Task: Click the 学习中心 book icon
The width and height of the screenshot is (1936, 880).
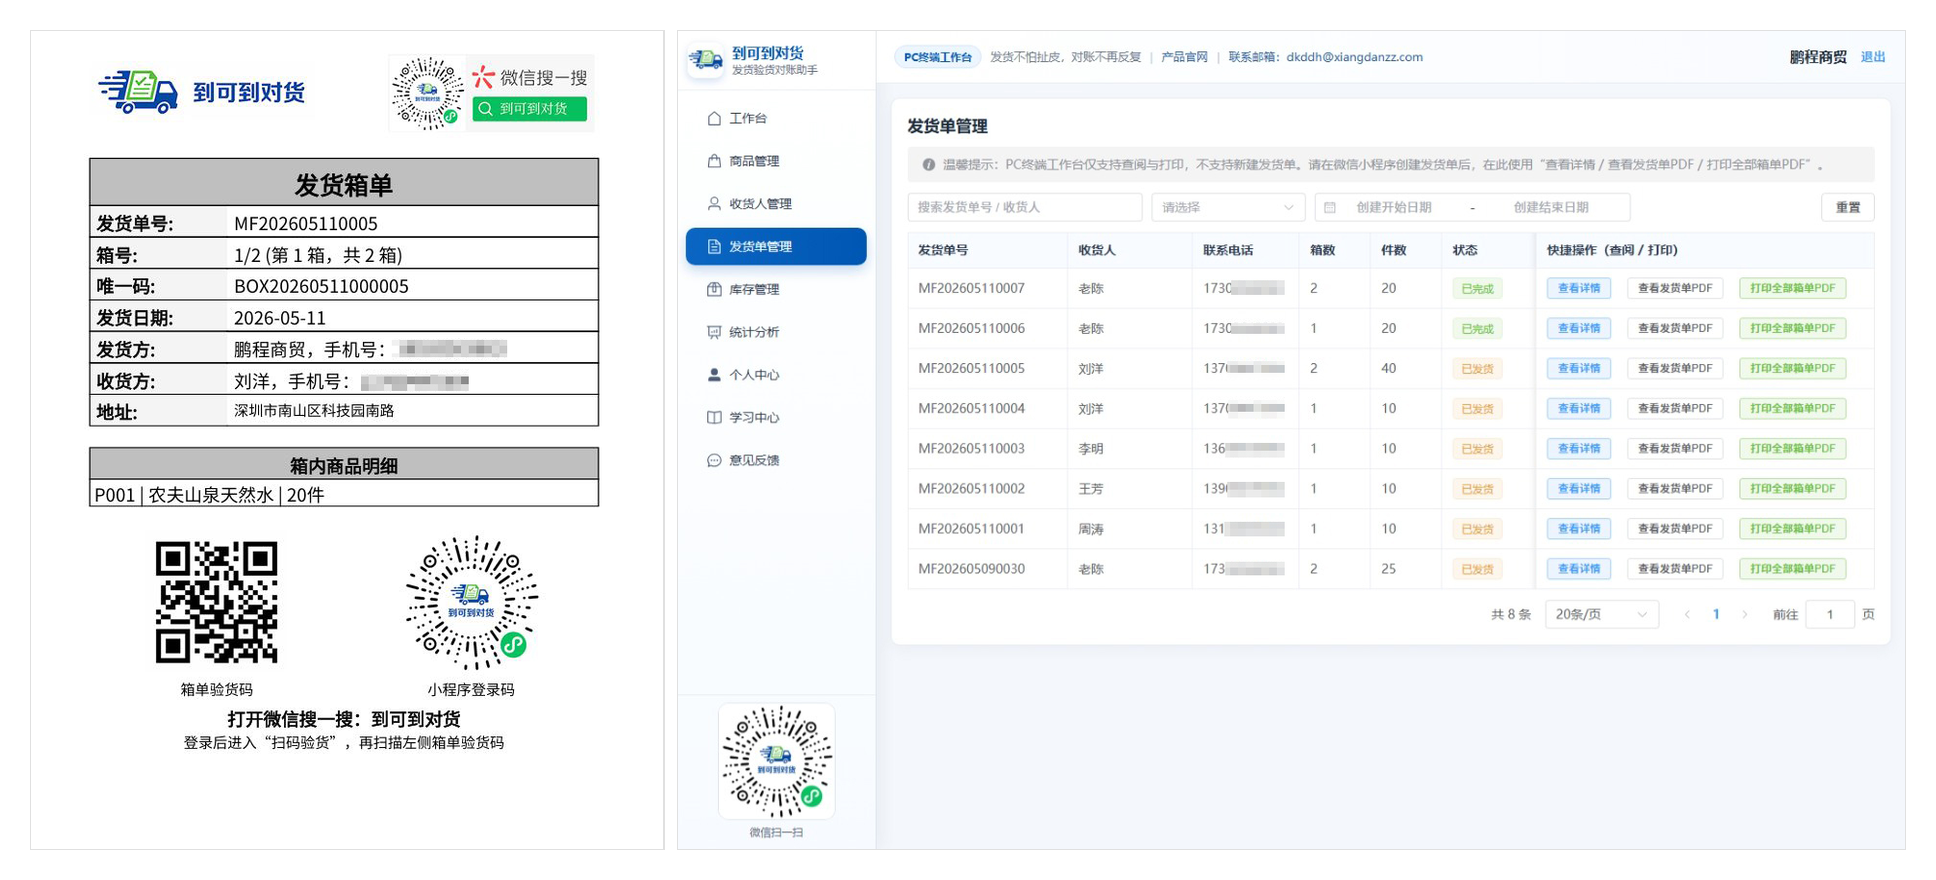Action: coord(714,418)
